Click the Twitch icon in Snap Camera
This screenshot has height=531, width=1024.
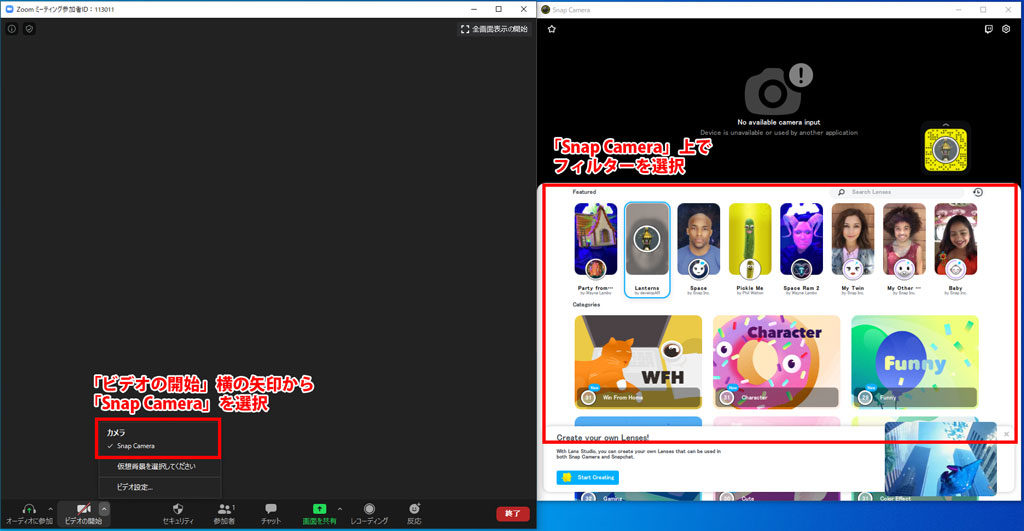(990, 29)
